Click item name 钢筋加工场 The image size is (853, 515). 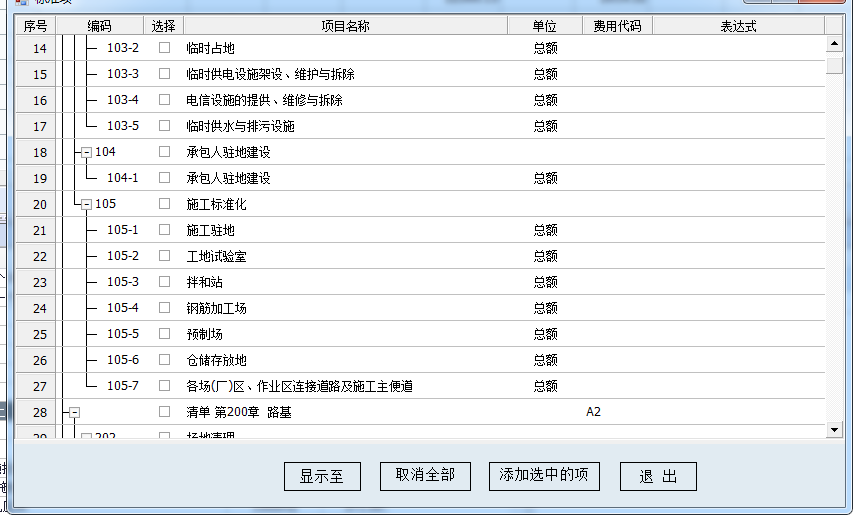[217, 308]
